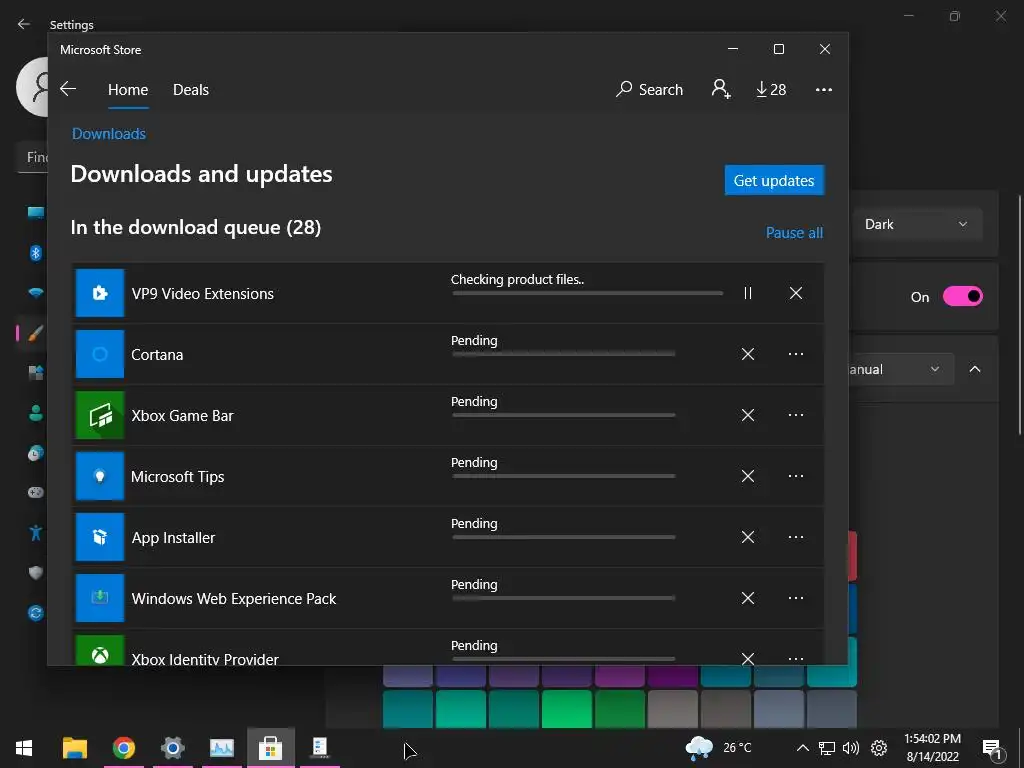Open the weather widget showing 26 °C
Screen dimensions: 1024x768
pyautogui.click(x=718, y=748)
